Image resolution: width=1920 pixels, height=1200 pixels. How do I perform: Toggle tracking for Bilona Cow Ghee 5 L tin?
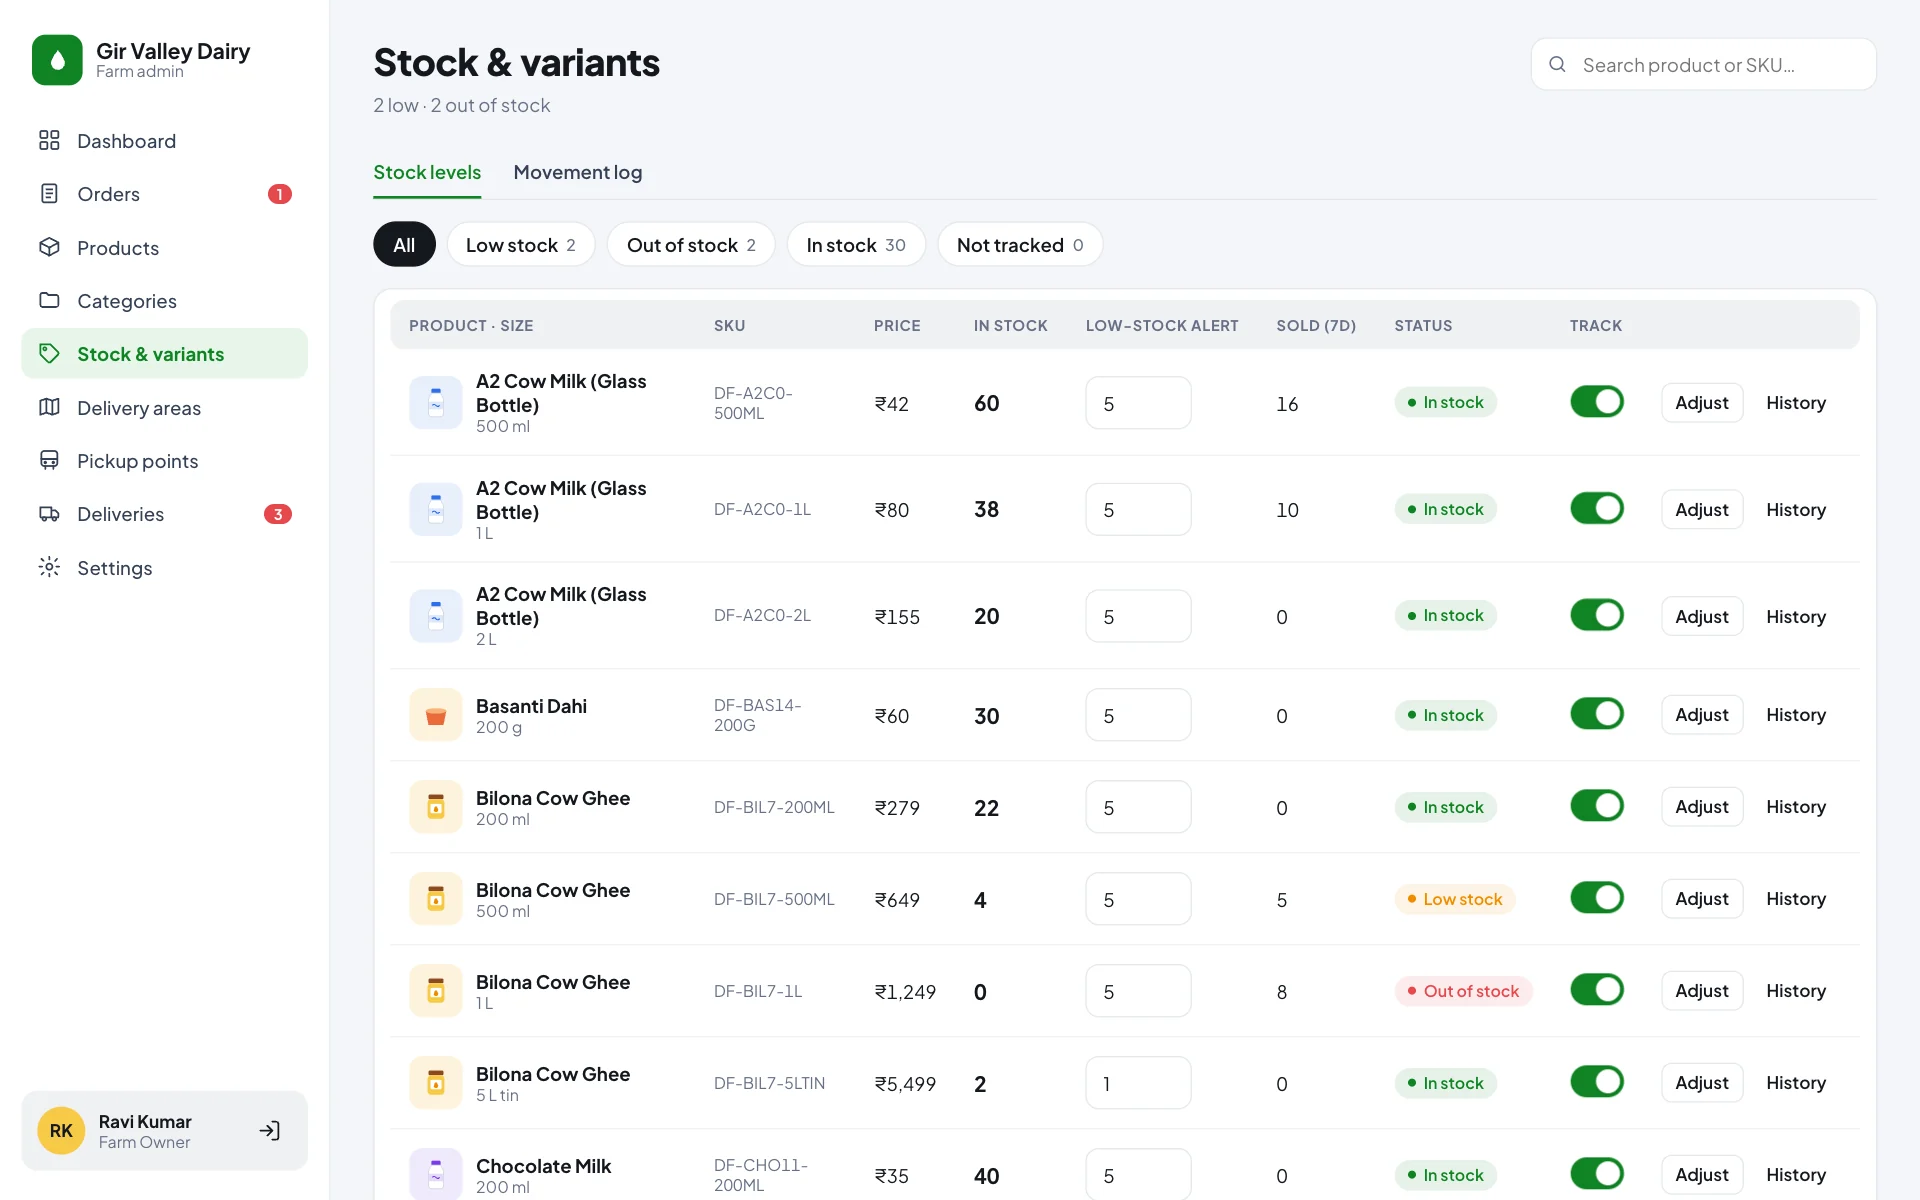(x=1597, y=1082)
